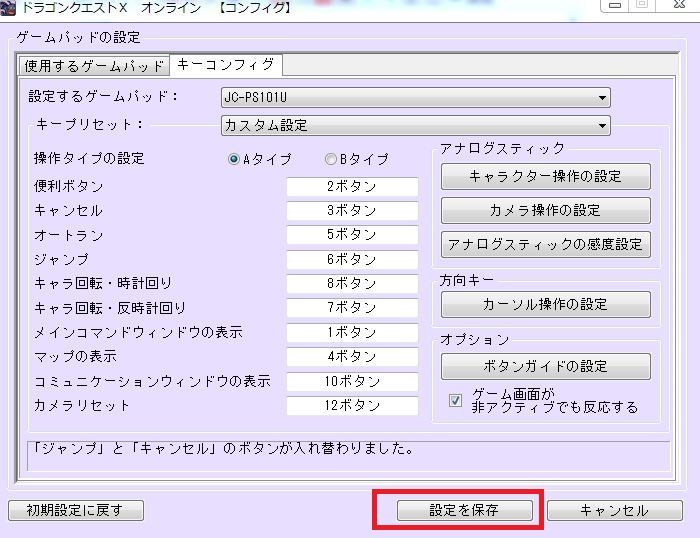Click the 方向キー group heading

click(467, 280)
